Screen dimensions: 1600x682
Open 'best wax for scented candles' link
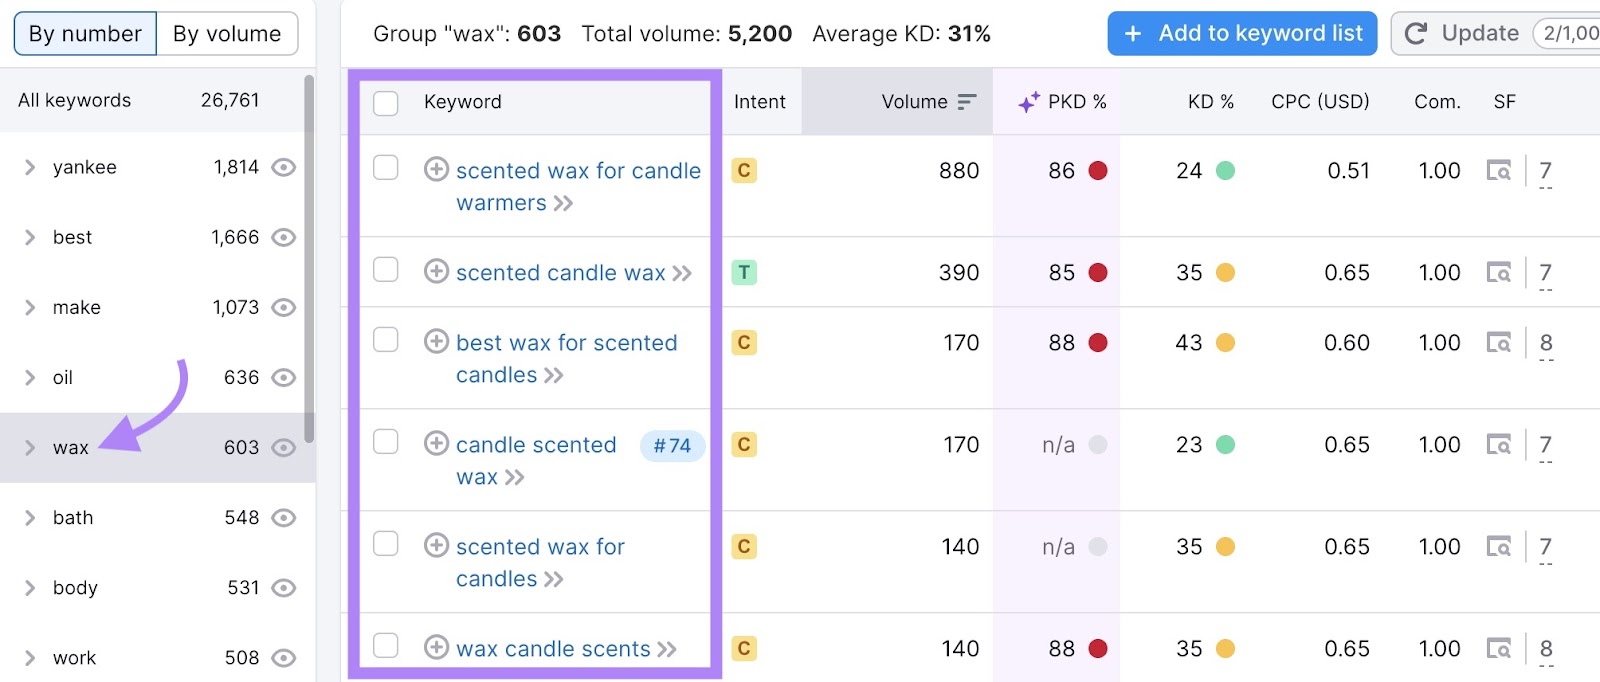[x=566, y=359]
